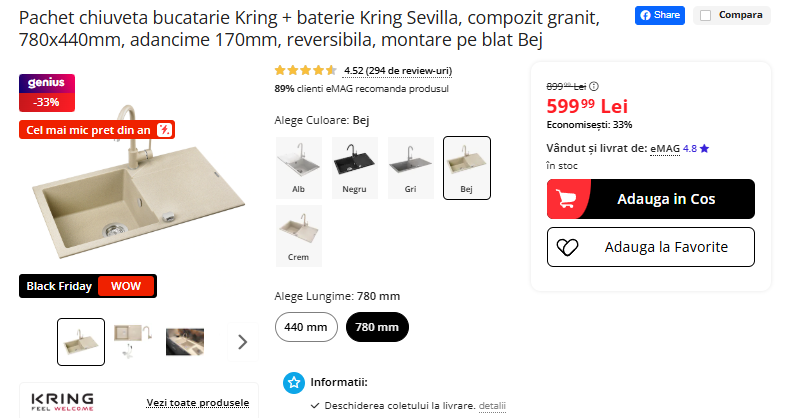
Task: Click the price info icon next to 899 Lei
Action: point(594,86)
